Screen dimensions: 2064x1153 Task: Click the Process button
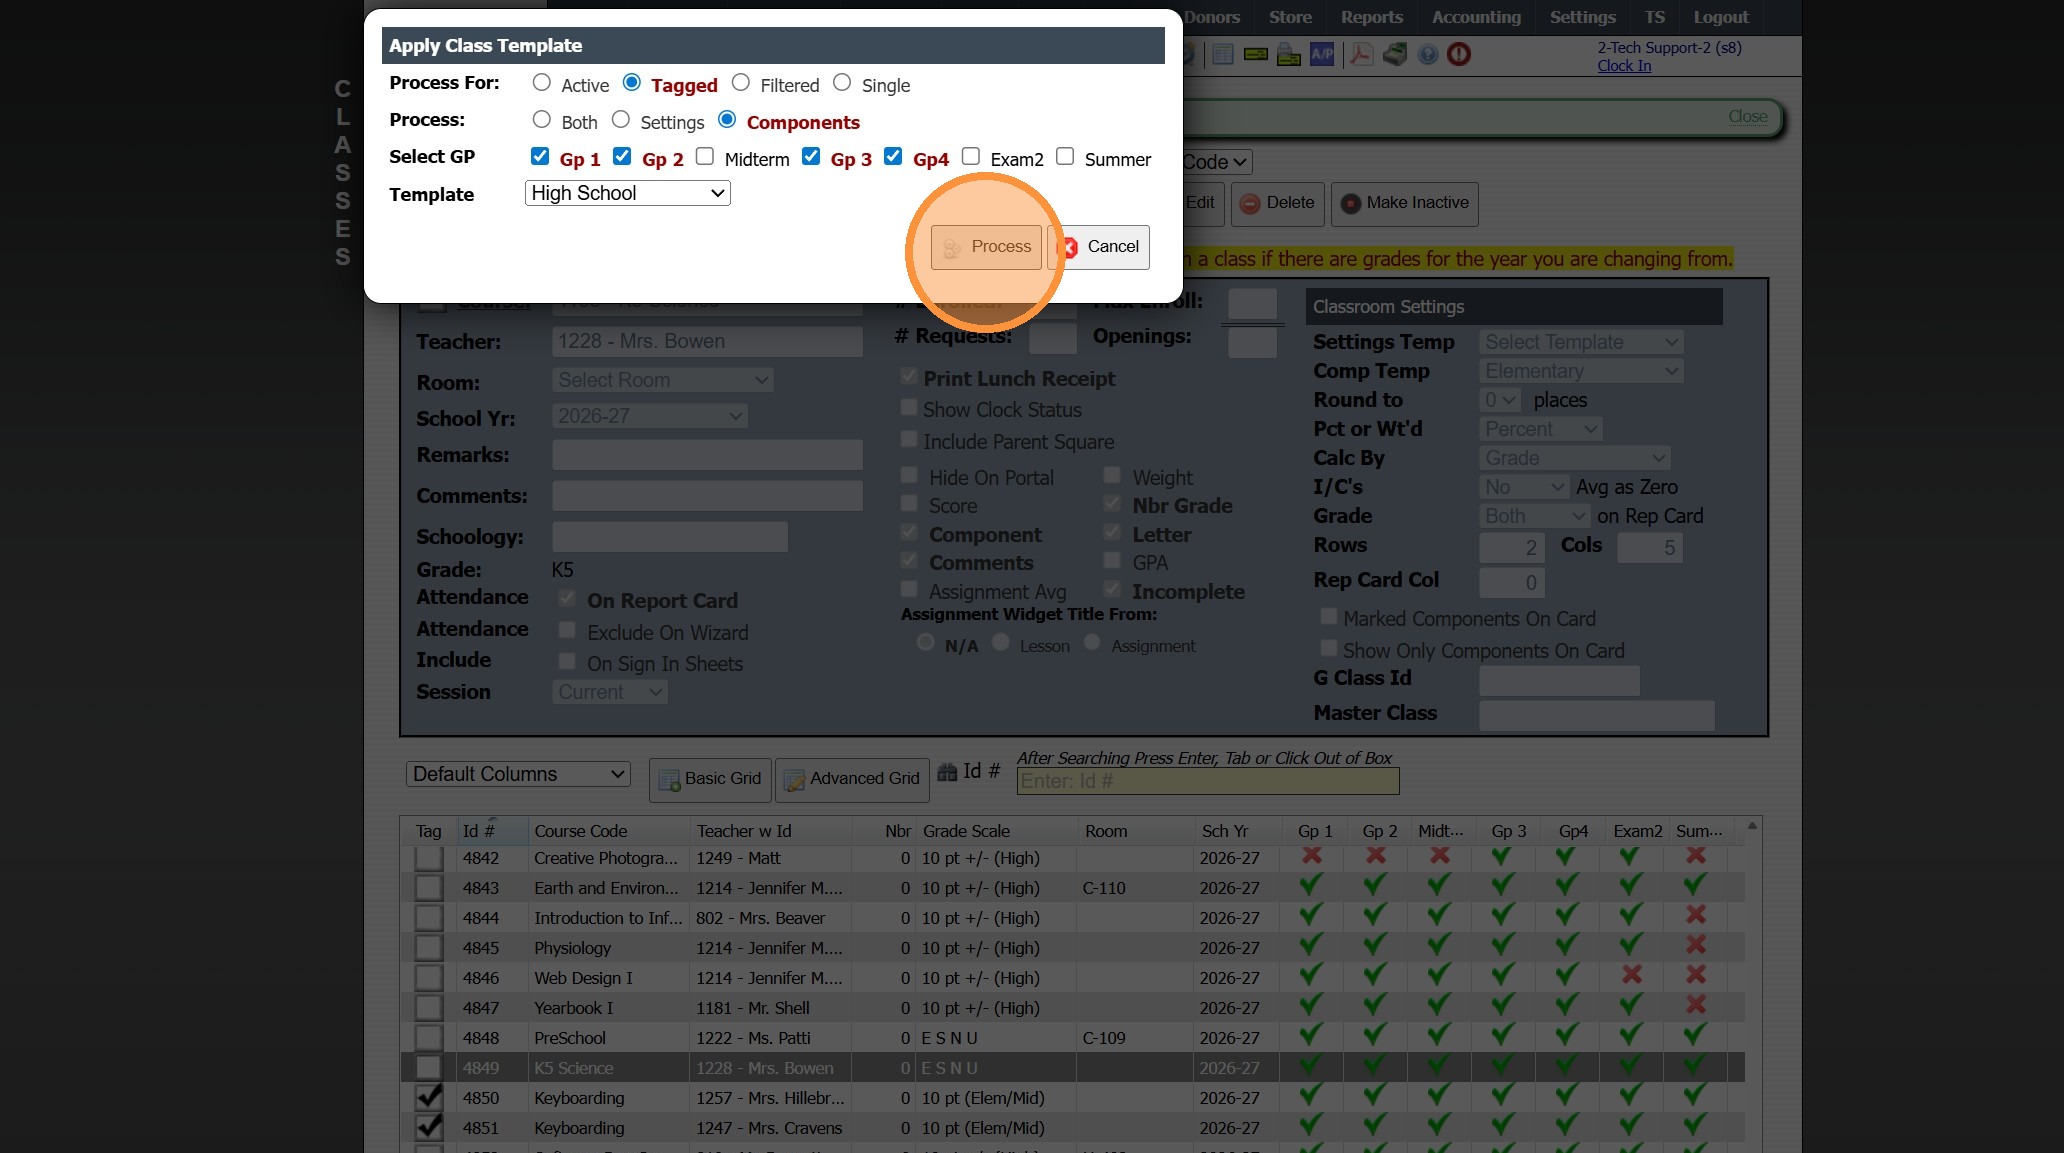pos(986,247)
